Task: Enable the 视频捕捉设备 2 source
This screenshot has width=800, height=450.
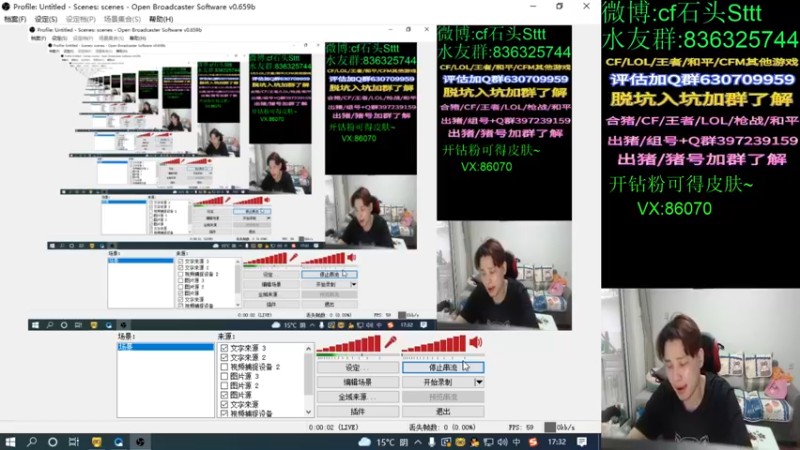Action: click(224, 367)
